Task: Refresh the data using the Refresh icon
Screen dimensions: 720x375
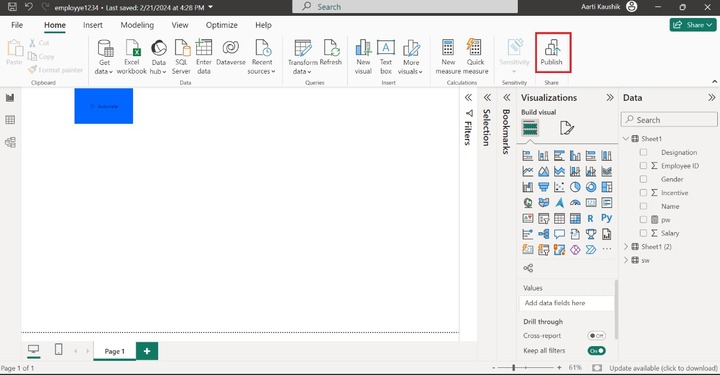Action: point(331,52)
